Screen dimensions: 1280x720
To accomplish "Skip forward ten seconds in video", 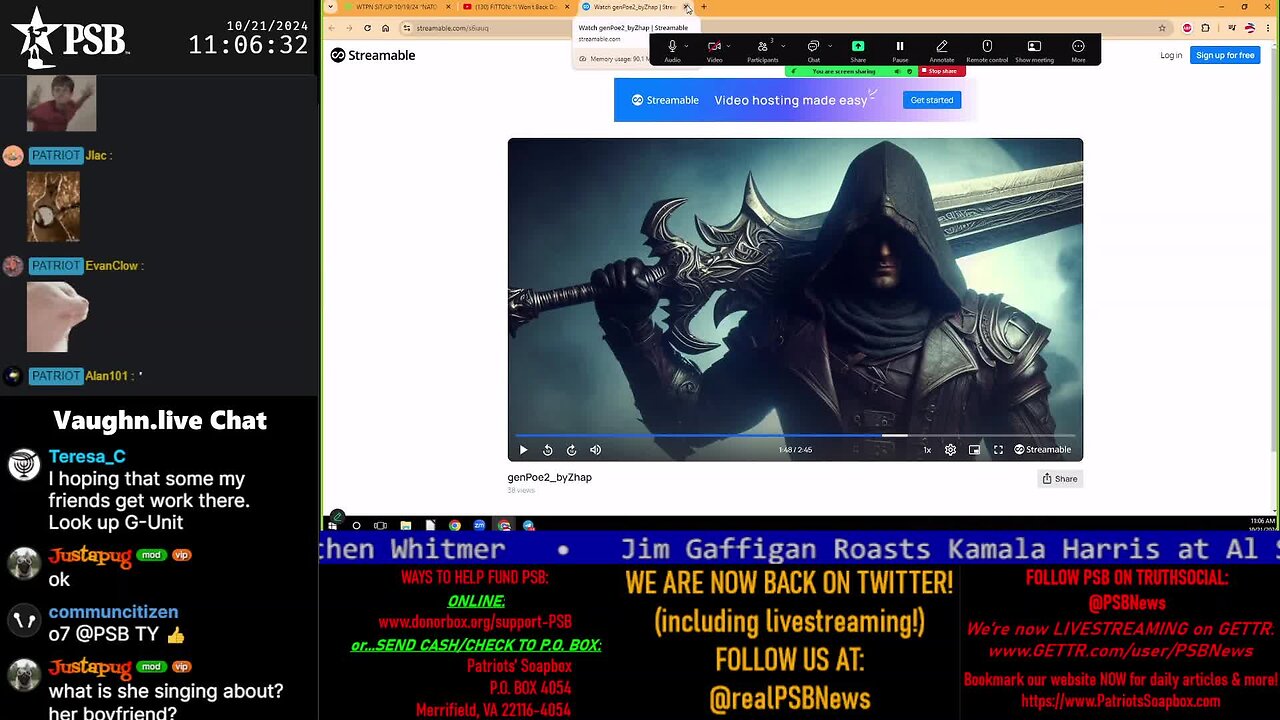I will (571, 450).
